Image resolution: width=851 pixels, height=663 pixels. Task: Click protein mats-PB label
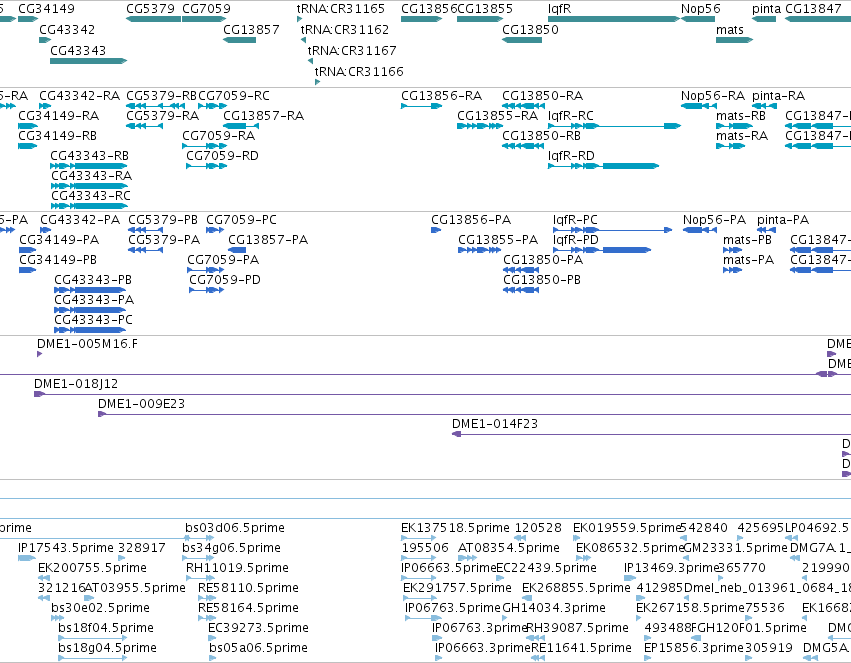(747, 240)
